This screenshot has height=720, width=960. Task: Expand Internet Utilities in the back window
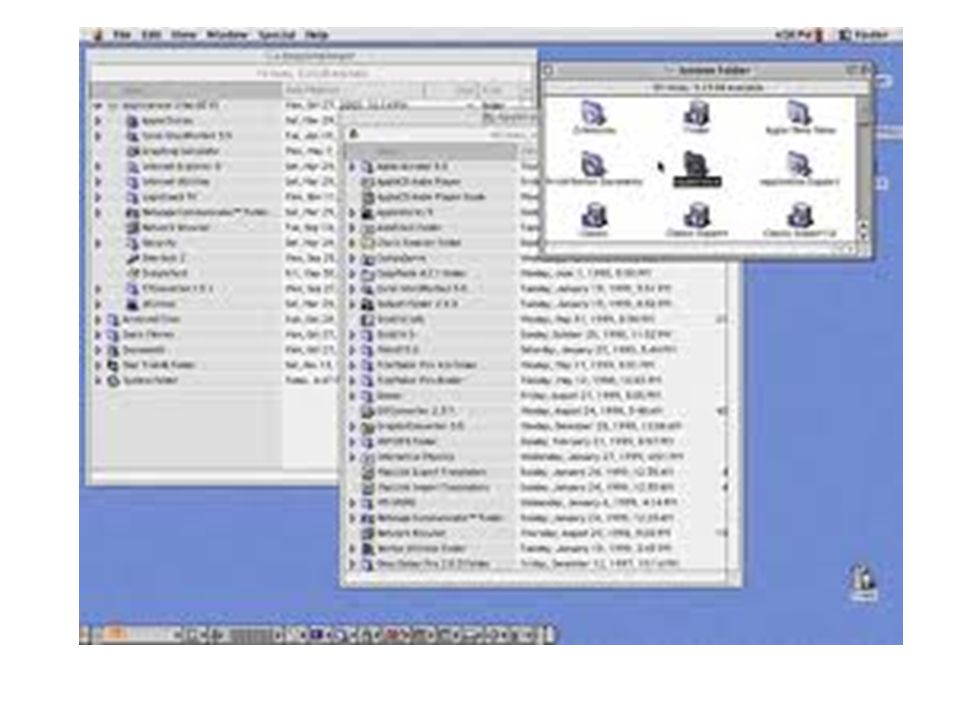(x=98, y=182)
